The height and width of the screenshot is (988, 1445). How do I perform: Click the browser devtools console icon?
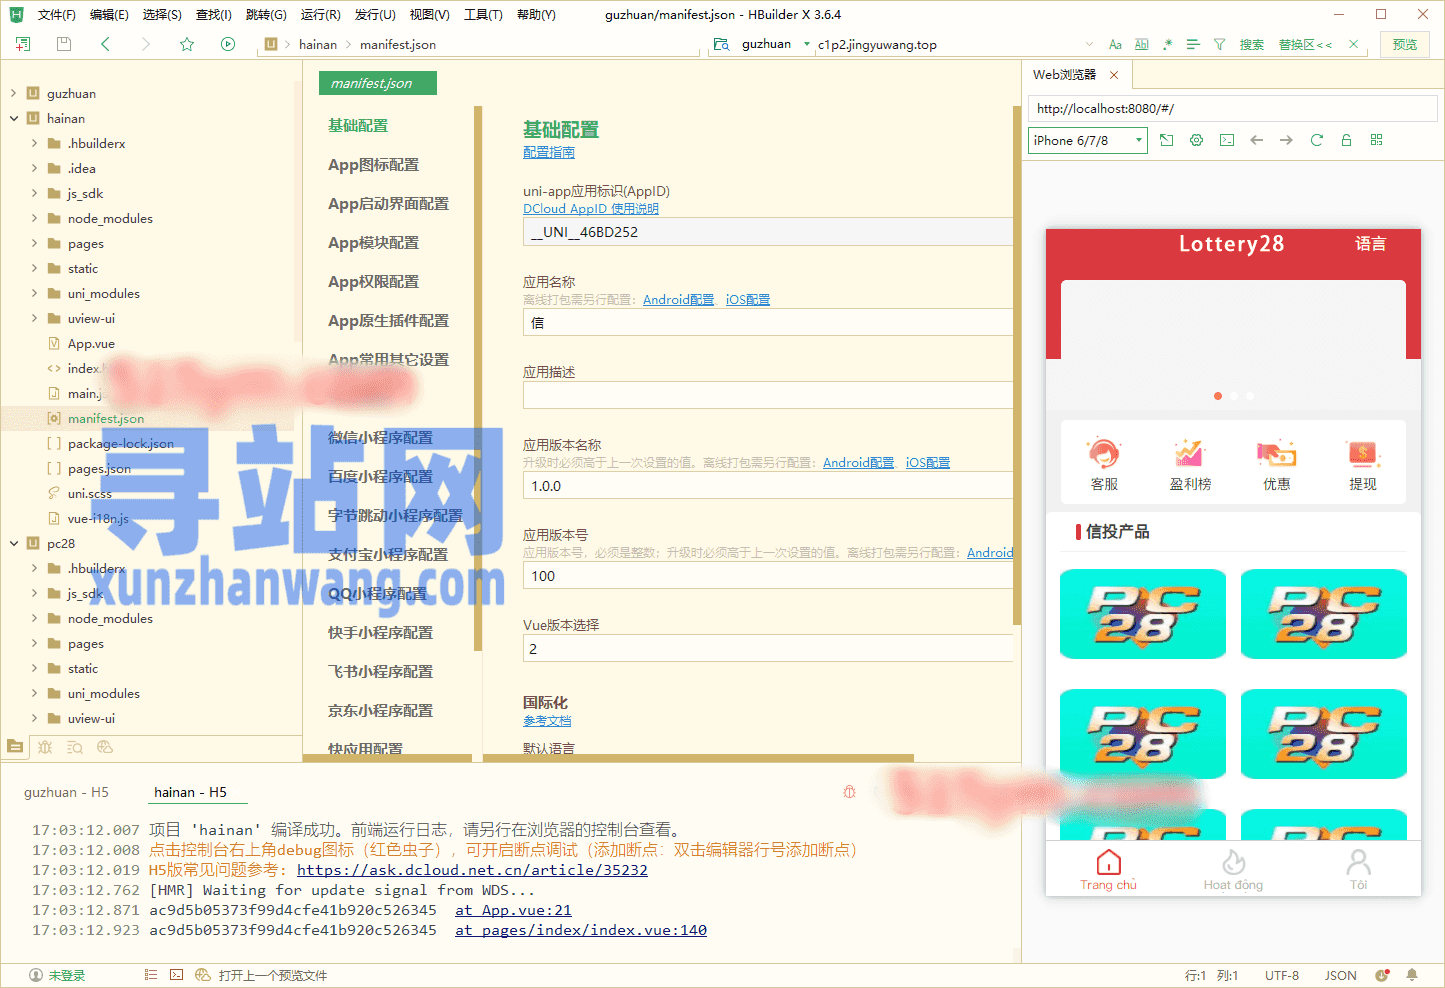[1227, 140]
